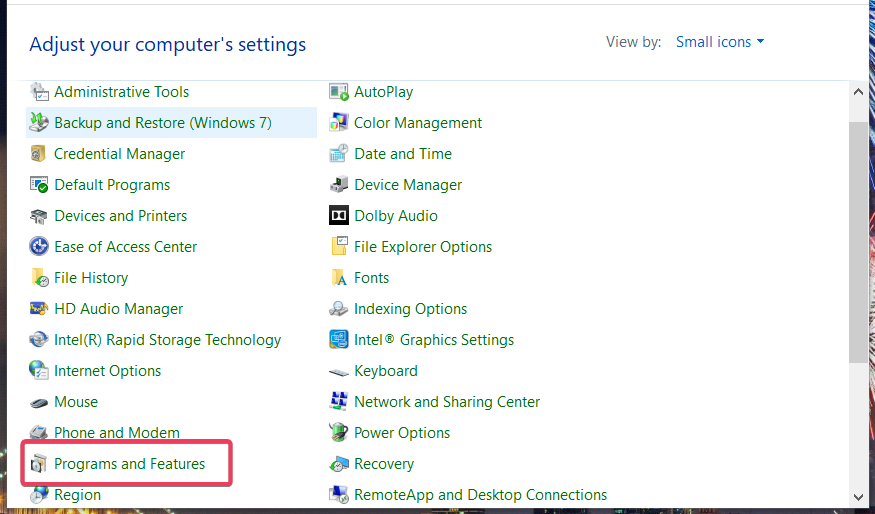Image resolution: width=875 pixels, height=514 pixels.
Task: Click the vertical scrollbar thumb
Action: click(858, 242)
